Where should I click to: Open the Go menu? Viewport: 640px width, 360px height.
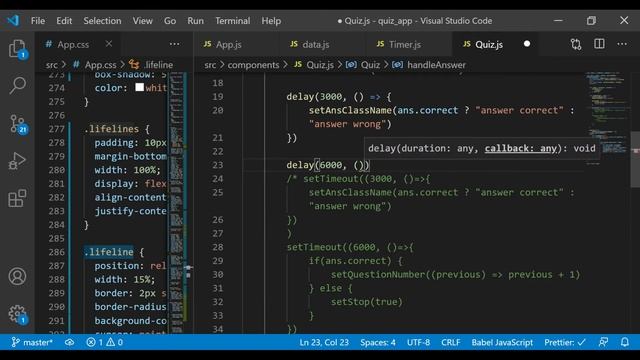tap(170, 21)
